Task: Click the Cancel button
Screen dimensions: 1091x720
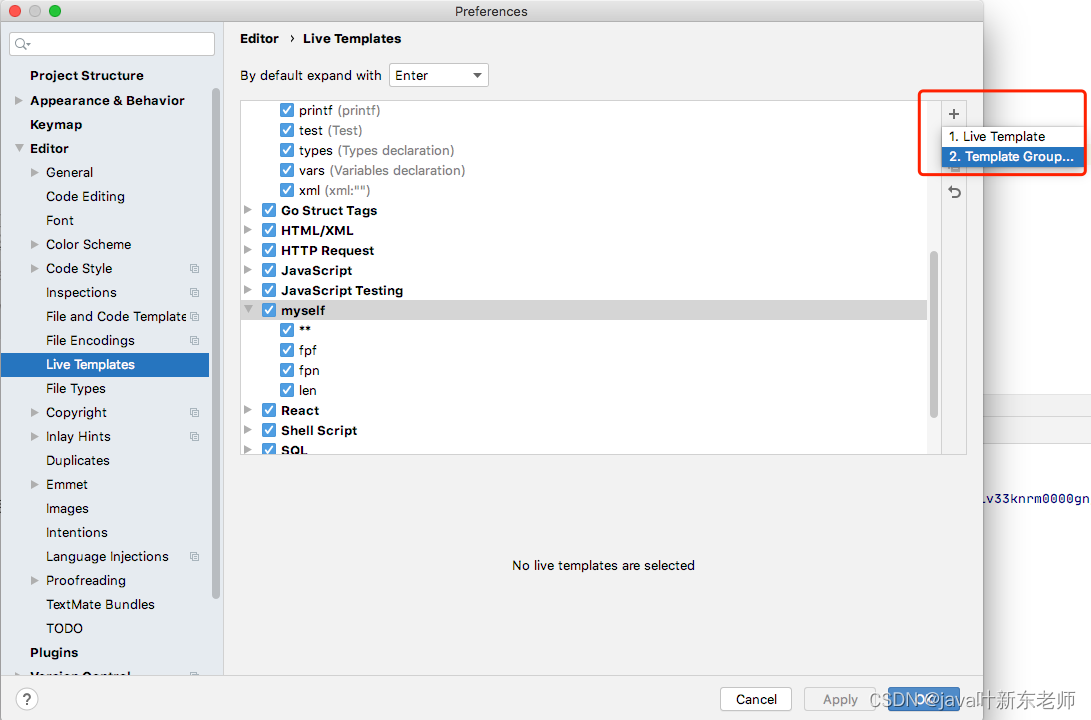Action: tap(756, 699)
